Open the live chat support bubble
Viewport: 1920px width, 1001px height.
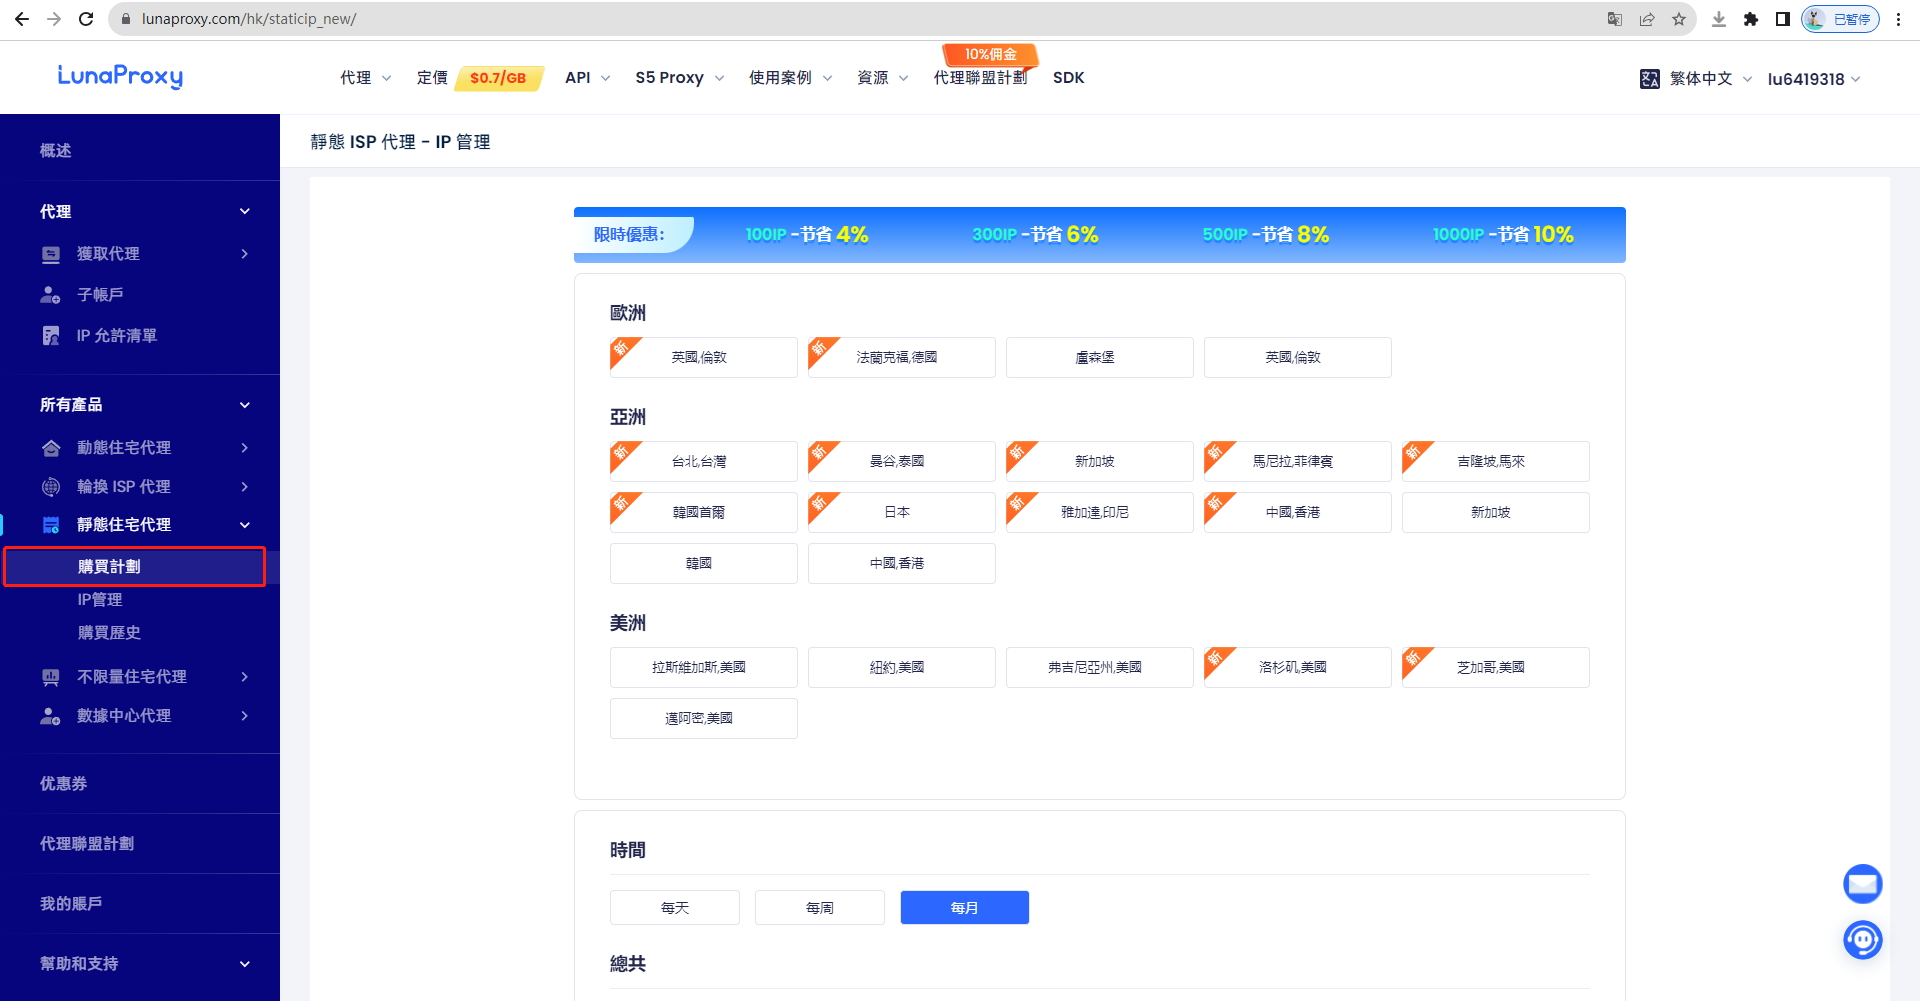[x=1862, y=940]
